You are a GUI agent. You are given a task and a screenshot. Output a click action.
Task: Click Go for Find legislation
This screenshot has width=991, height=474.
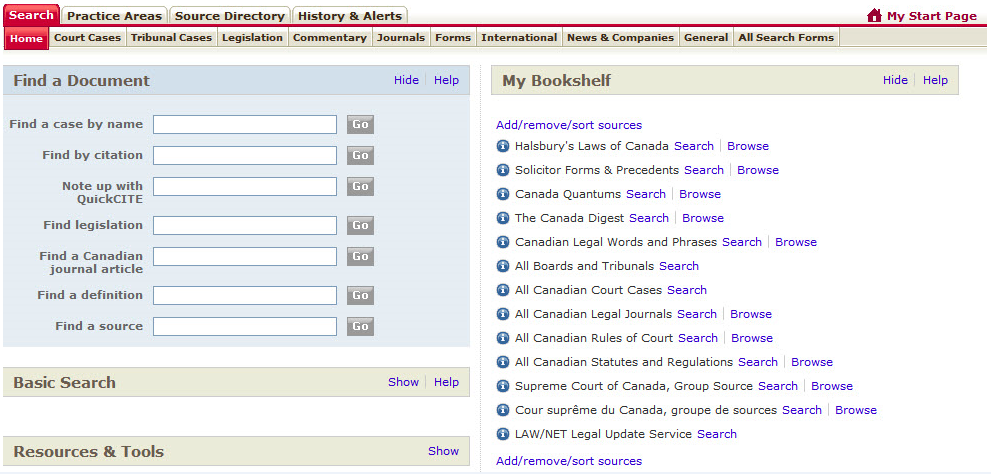tap(360, 226)
